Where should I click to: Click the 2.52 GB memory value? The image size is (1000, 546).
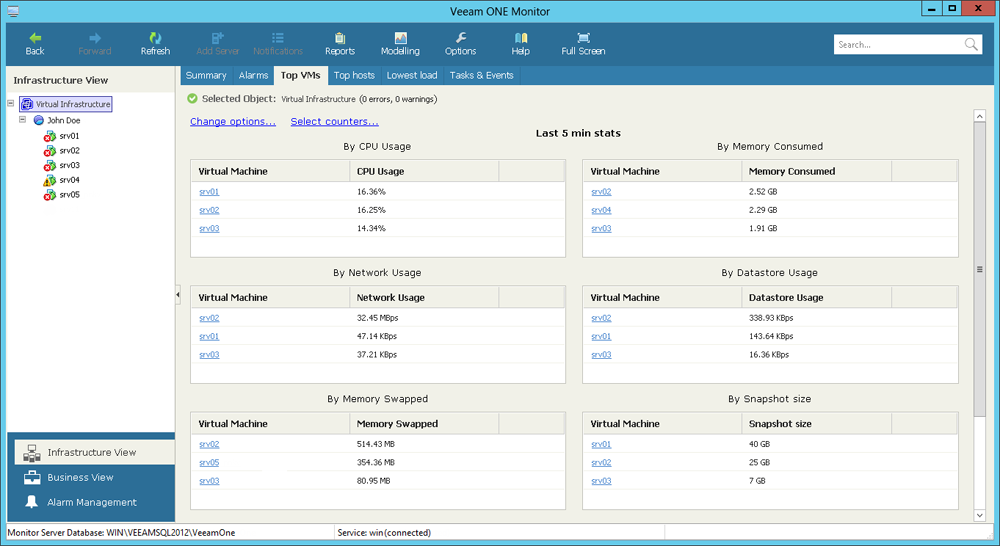(x=763, y=191)
